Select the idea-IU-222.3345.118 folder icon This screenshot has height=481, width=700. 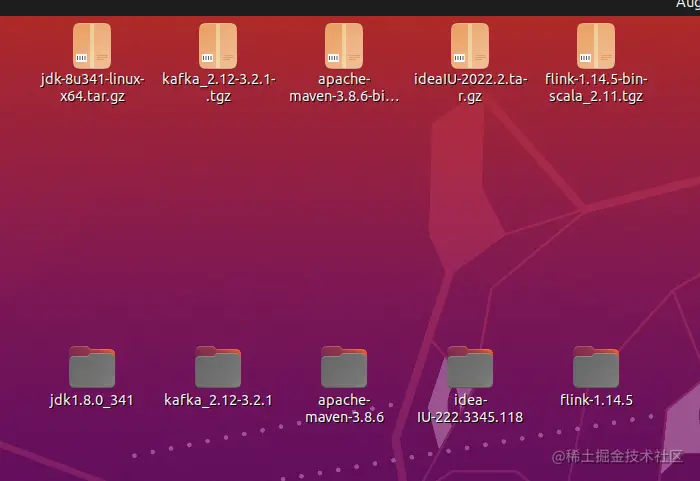pos(470,367)
